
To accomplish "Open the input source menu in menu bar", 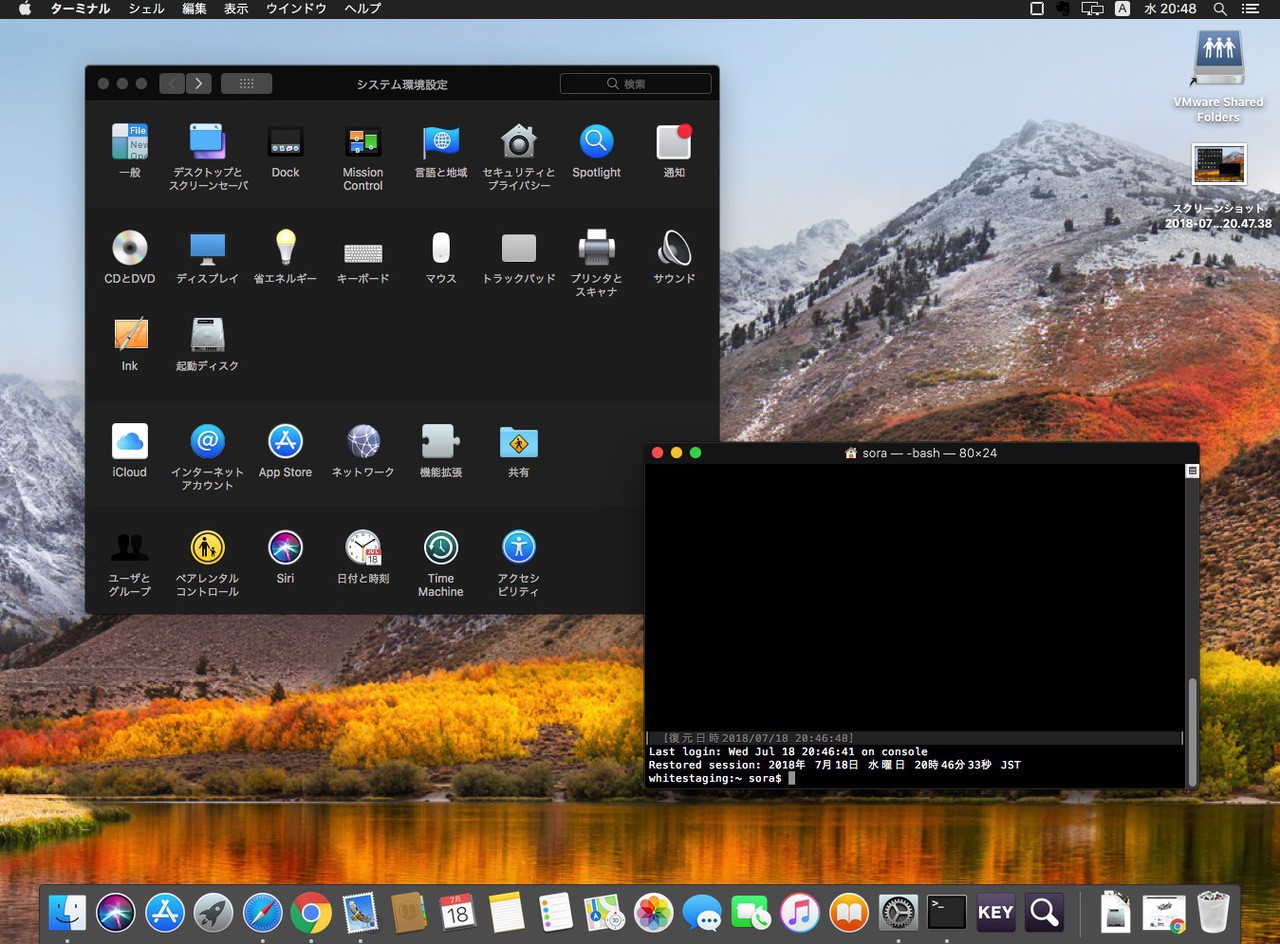I will [x=1122, y=8].
